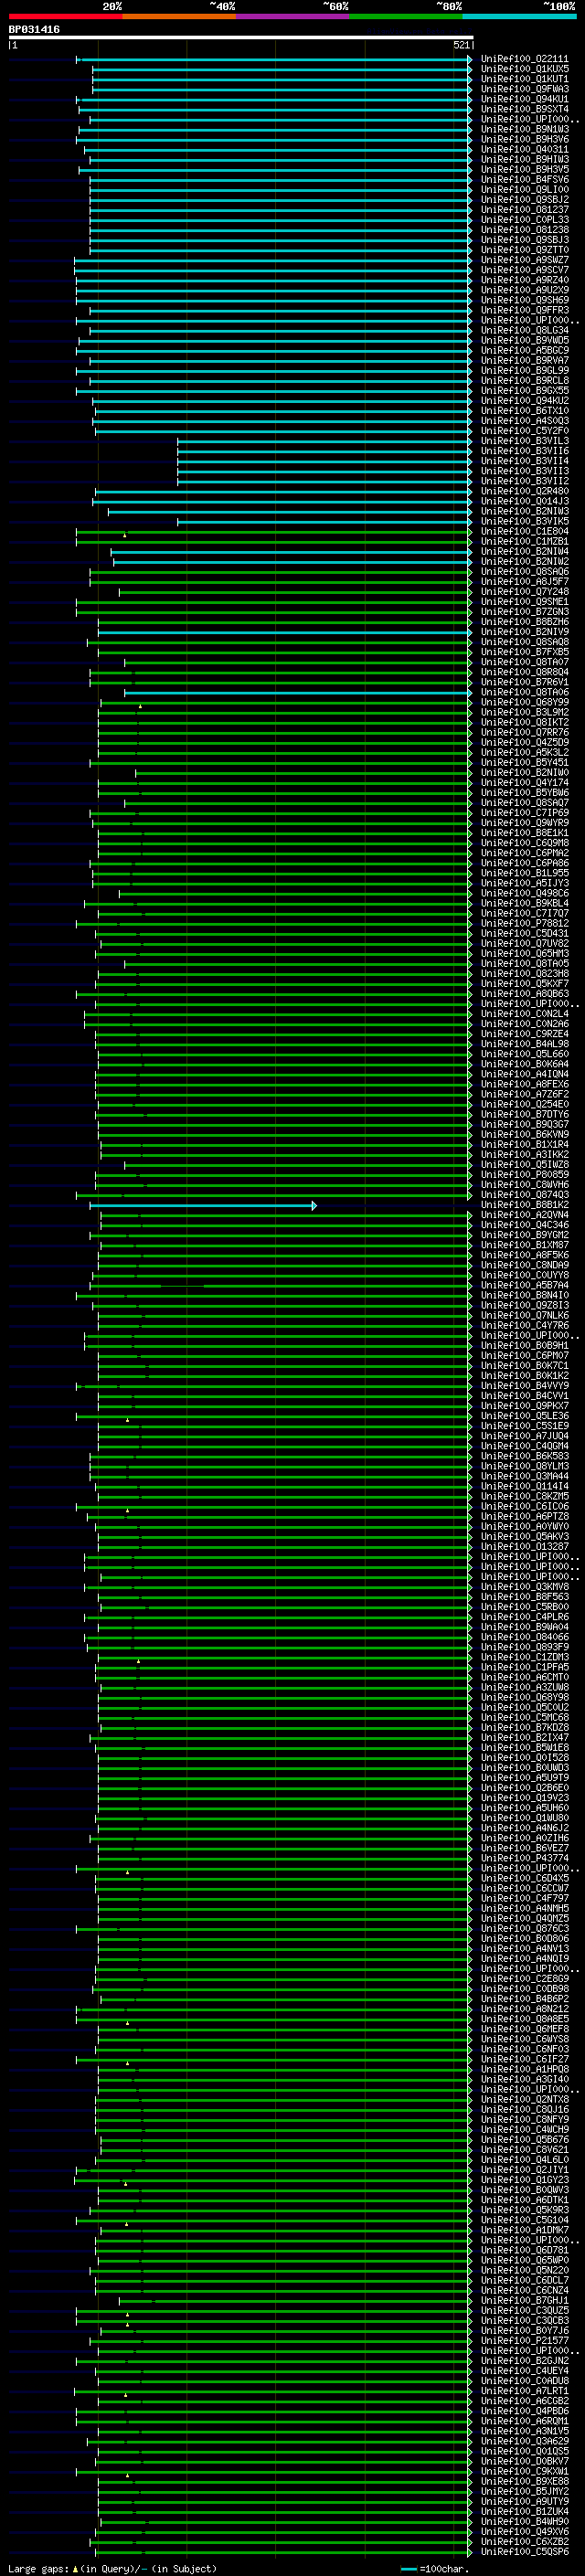Click the red 20% identity color band
Image resolution: width=585 pixels, height=2576 pixels.
65,16
